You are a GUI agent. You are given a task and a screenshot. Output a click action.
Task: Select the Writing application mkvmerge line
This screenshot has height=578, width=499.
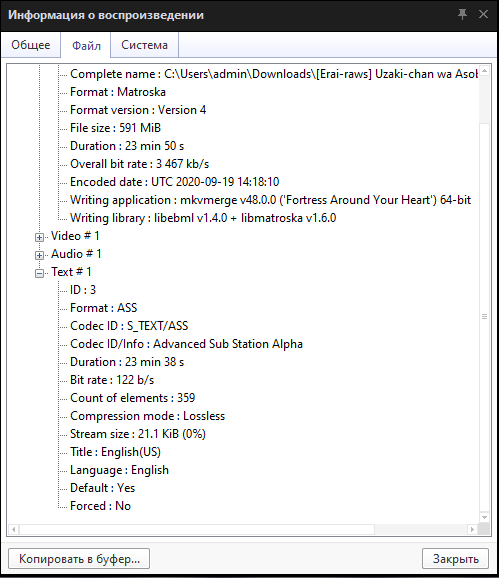click(x=271, y=200)
